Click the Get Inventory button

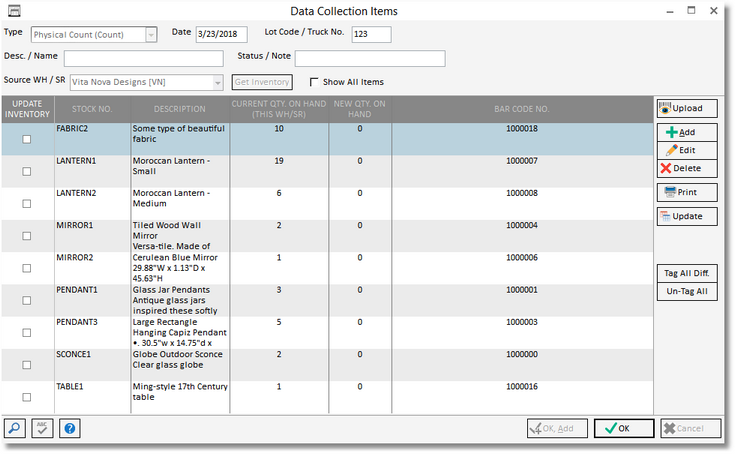(x=262, y=82)
